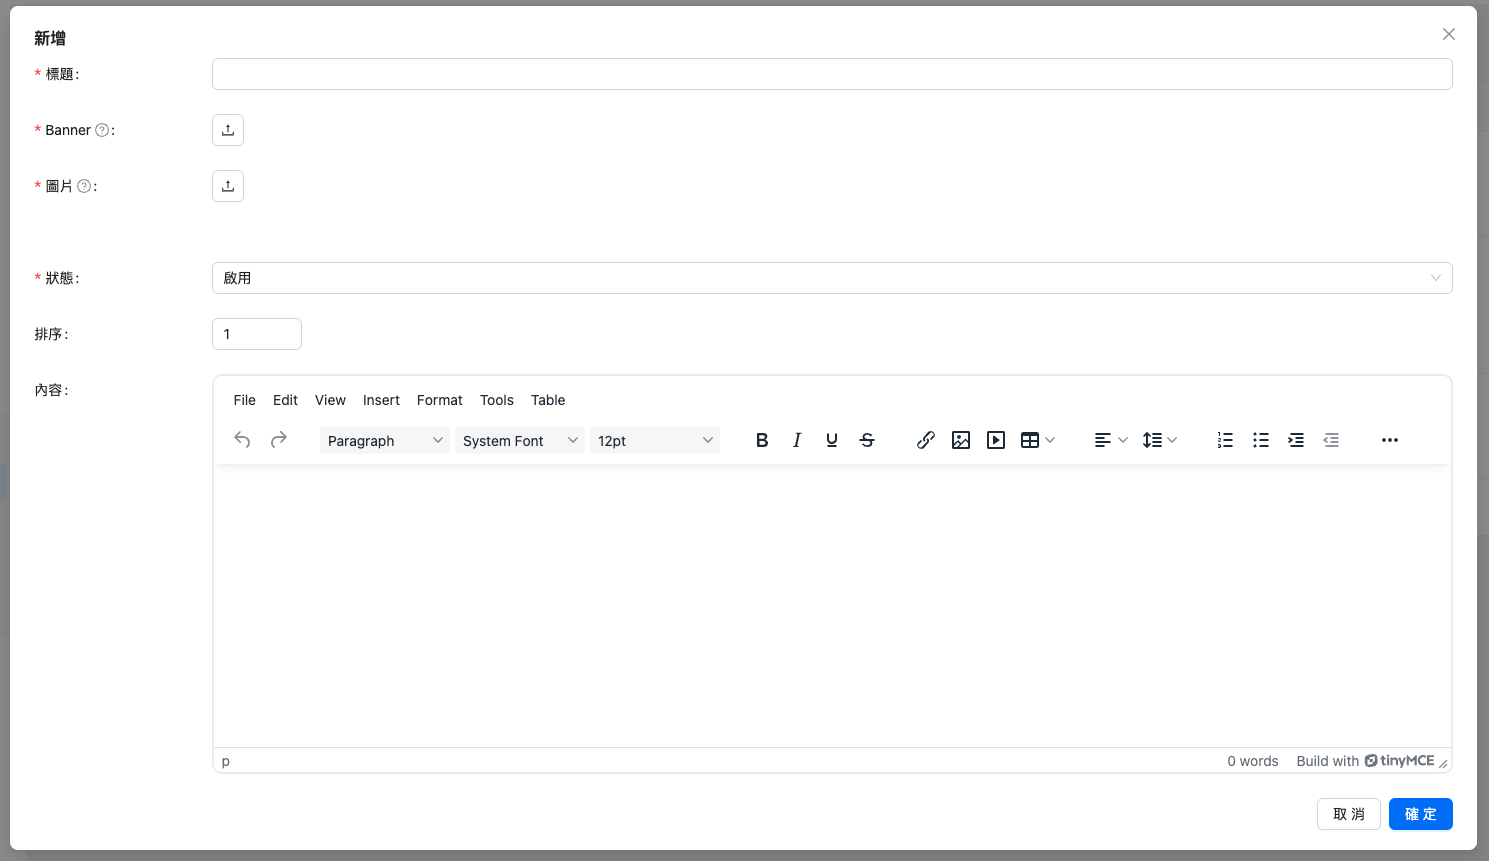Open the System Font dropdown
Viewport: 1489px width, 861px height.
click(519, 441)
